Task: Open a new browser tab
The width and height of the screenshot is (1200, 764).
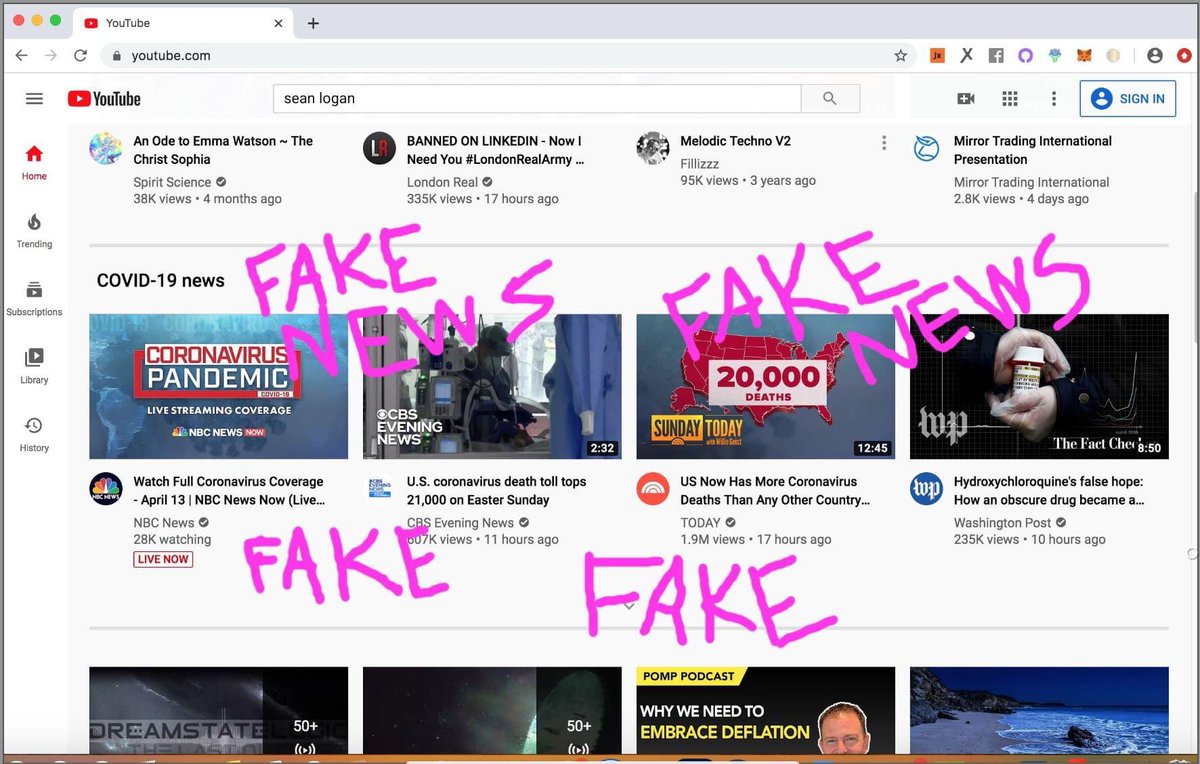Action: pos(313,23)
